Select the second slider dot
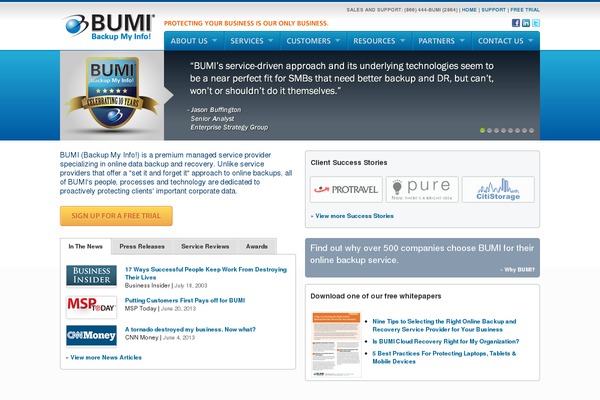The image size is (600, 400). click(x=489, y=131)
